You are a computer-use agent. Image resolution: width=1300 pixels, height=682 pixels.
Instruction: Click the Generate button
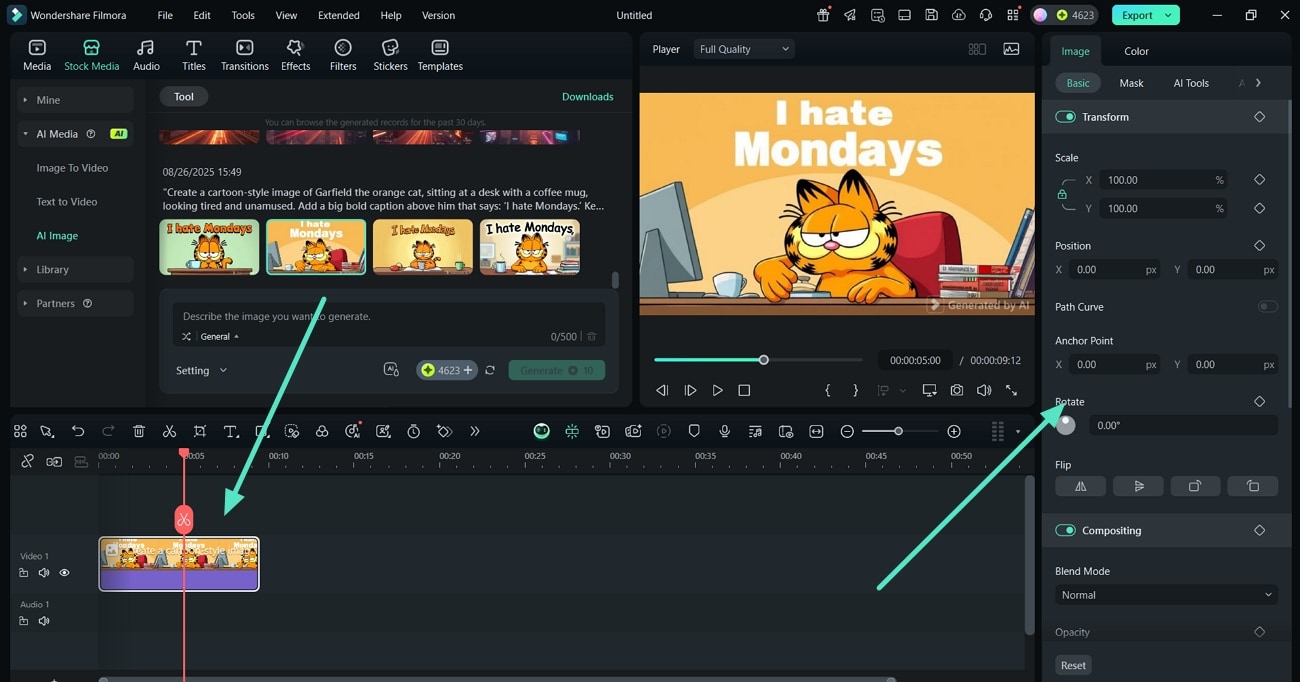pyautogui.click(x=556, y=370)
